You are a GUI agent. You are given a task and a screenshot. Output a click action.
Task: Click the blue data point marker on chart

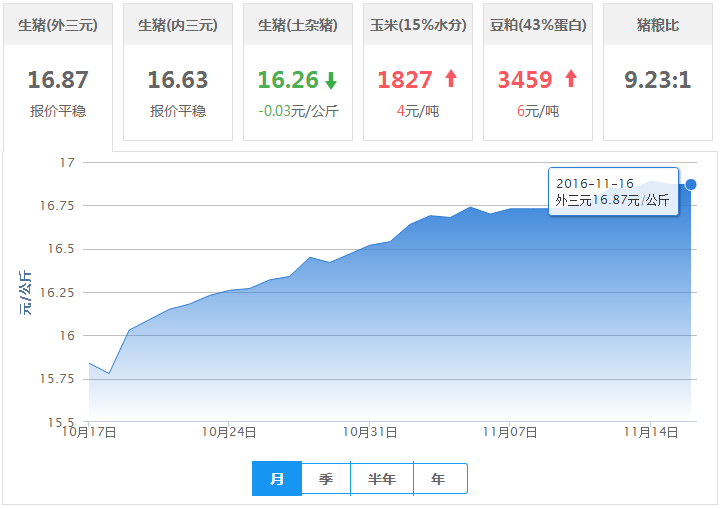coord(691,184)
